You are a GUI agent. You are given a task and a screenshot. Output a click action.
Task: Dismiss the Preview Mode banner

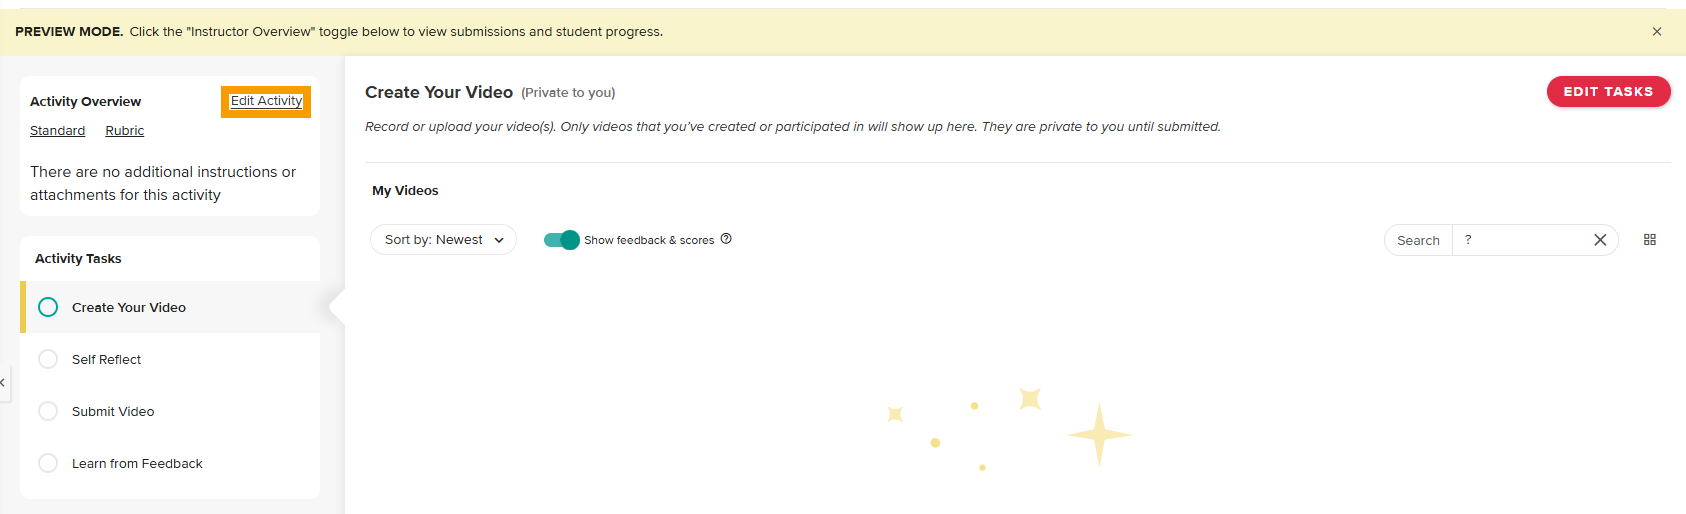point(1657,32)
